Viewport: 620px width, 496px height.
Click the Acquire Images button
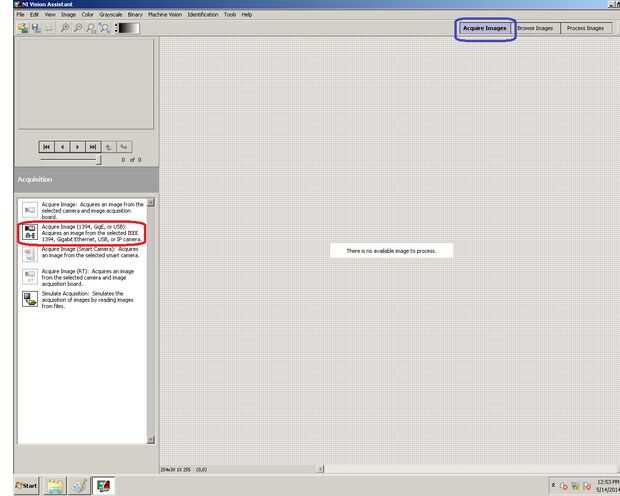[485, 28]
